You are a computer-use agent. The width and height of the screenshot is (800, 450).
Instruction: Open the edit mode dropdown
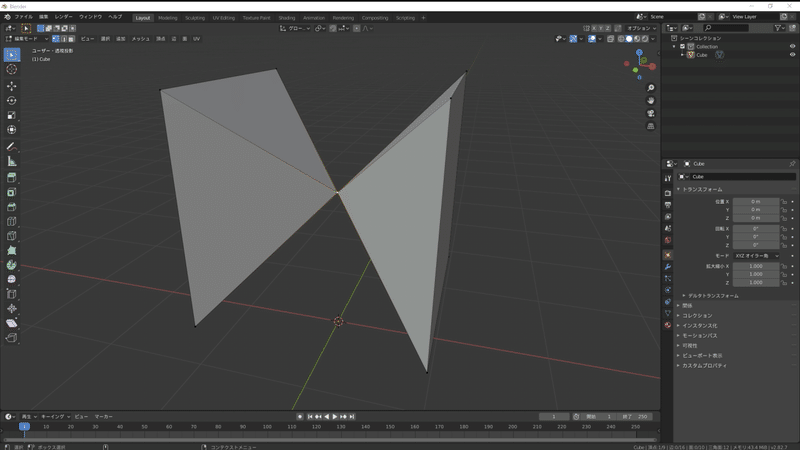27,39
